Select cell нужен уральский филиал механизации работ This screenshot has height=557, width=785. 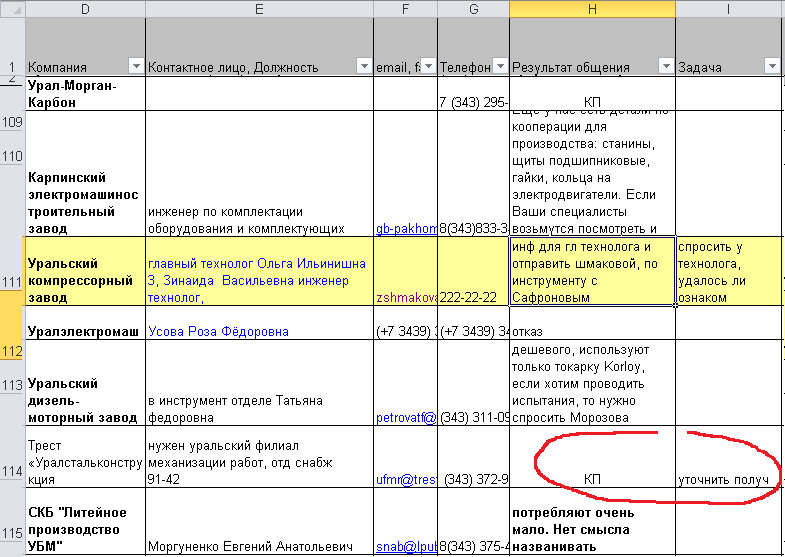tap(259, 457)
